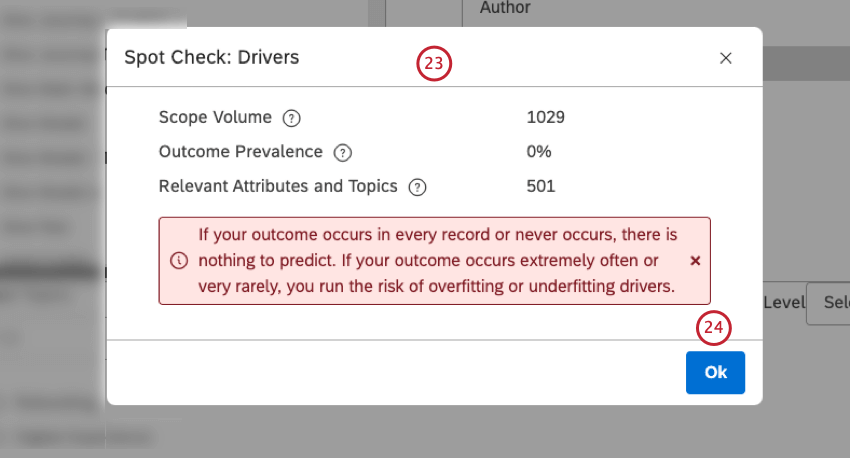Dismiss the red overfitting warning banner
This screenshot has height=458, width=850.
(x=695, y=260)
